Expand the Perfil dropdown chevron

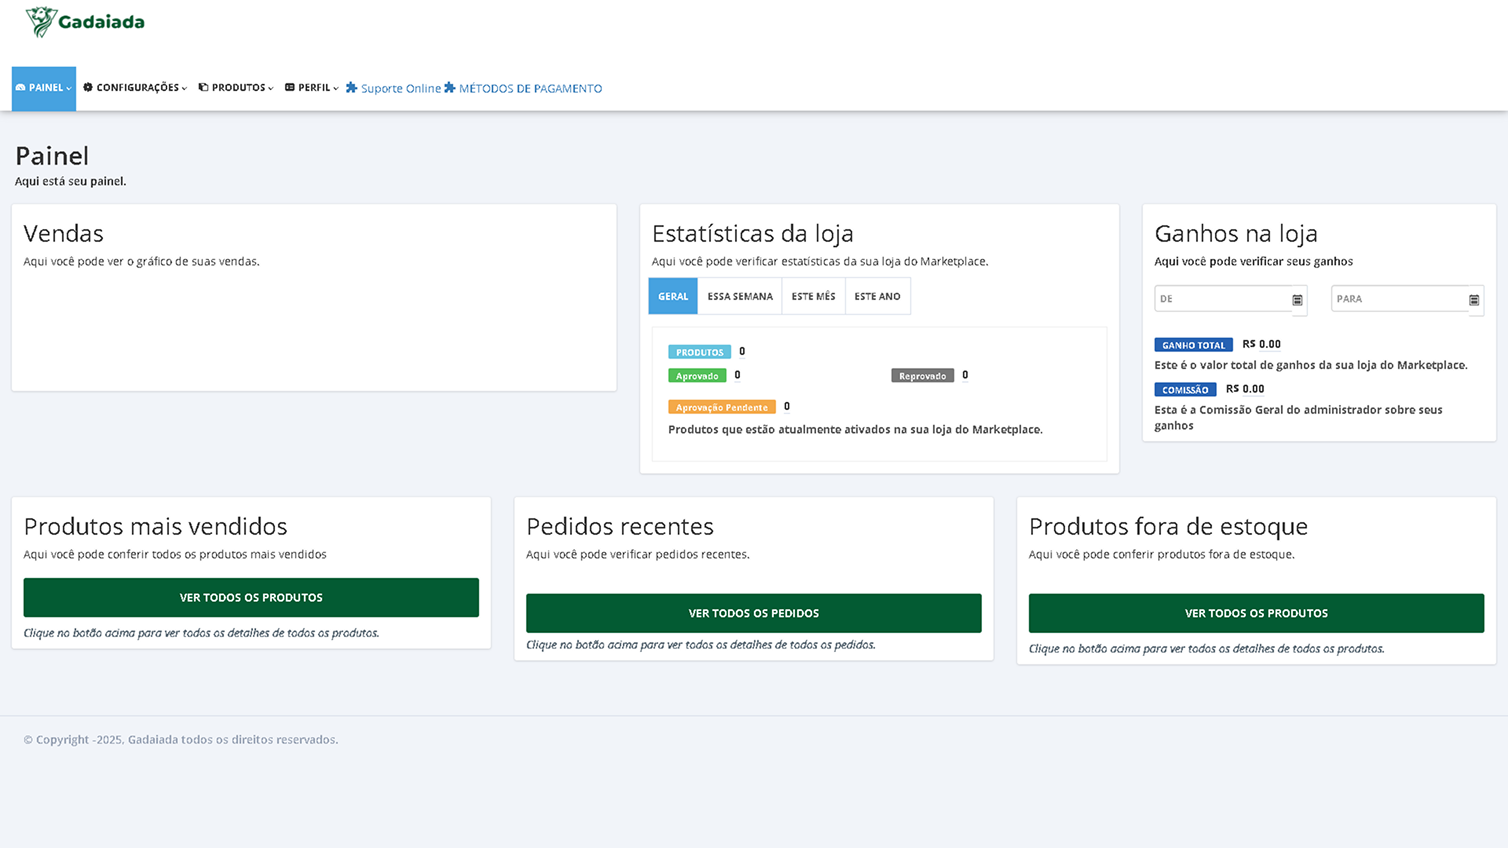pyautogui.click(x=335, y=89)
